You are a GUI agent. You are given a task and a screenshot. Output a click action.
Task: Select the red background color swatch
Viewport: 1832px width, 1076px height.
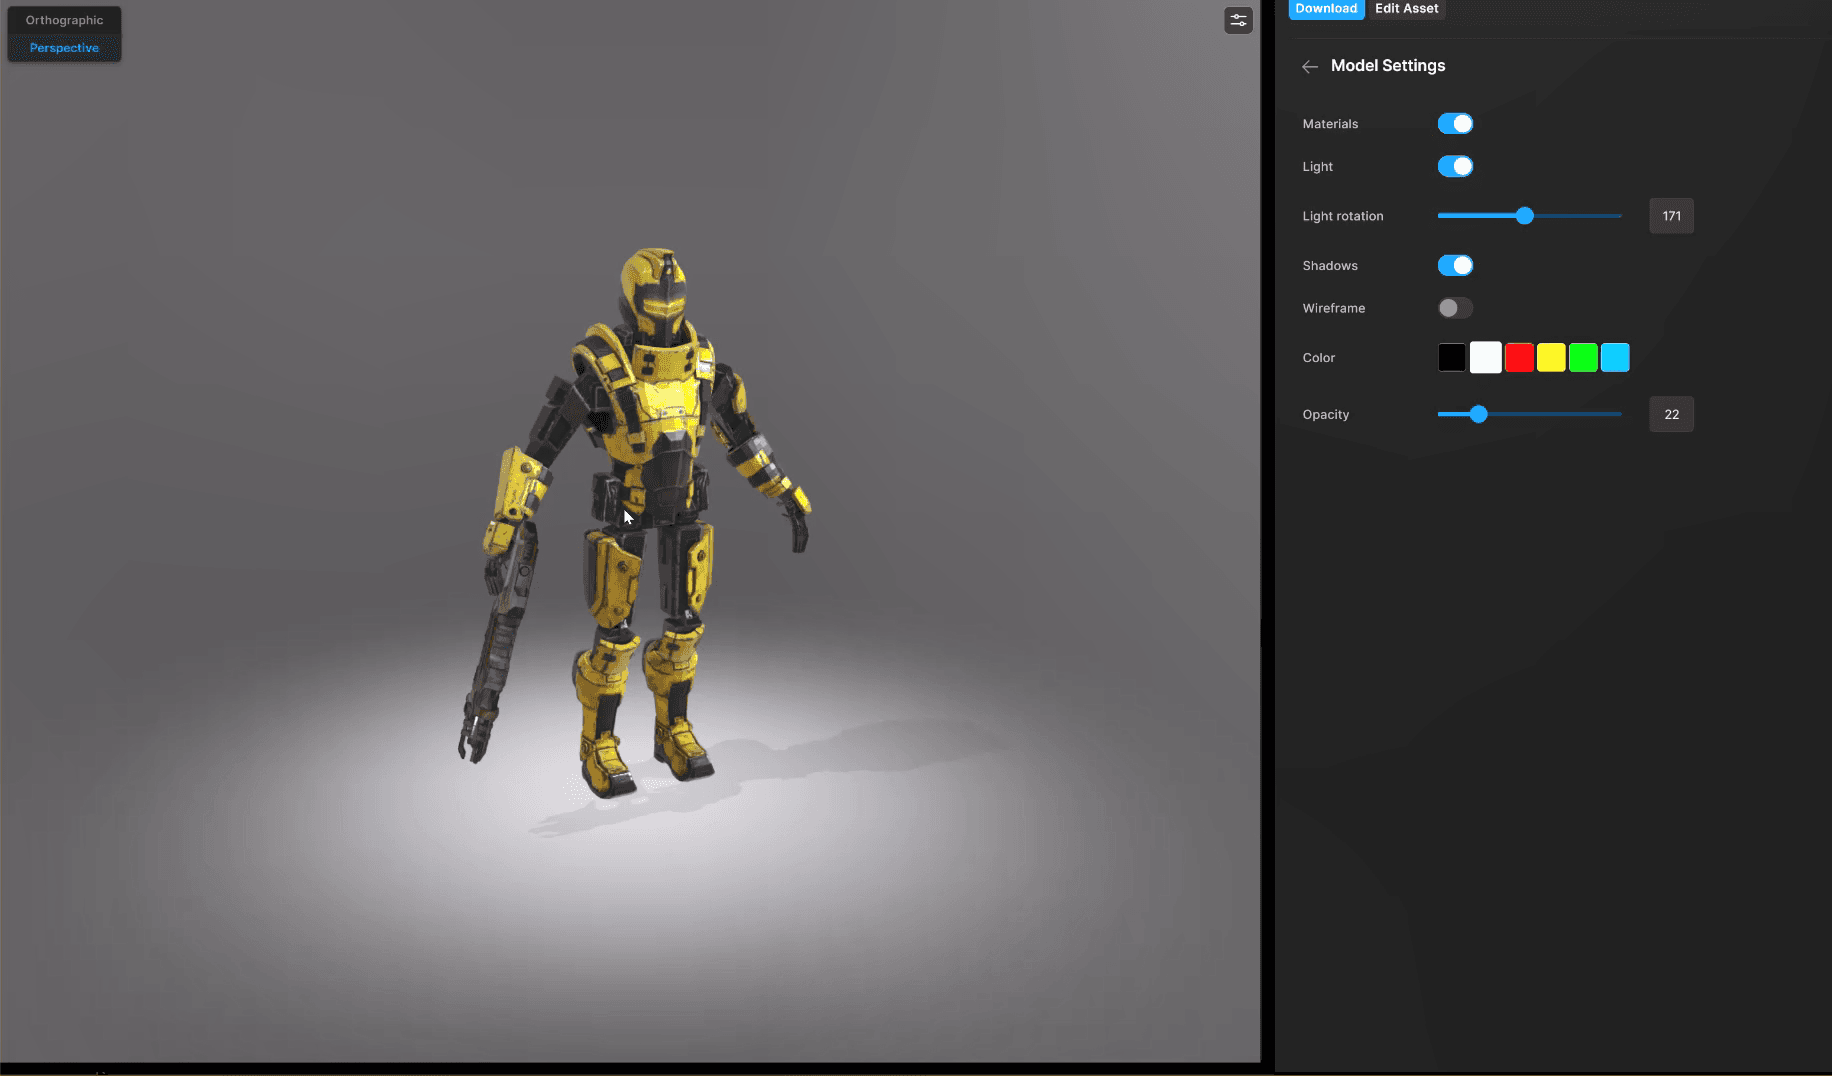(1518, 357)
